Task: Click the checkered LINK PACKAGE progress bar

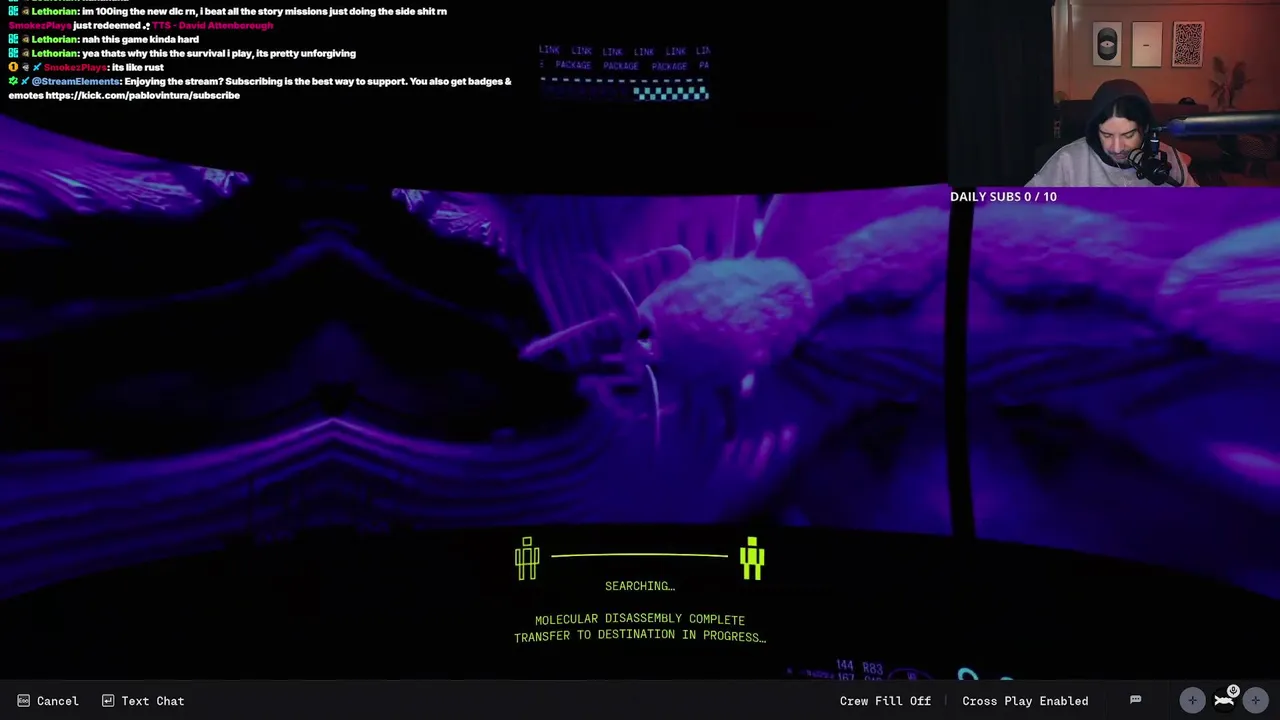Action: click(x=670, y=93)
